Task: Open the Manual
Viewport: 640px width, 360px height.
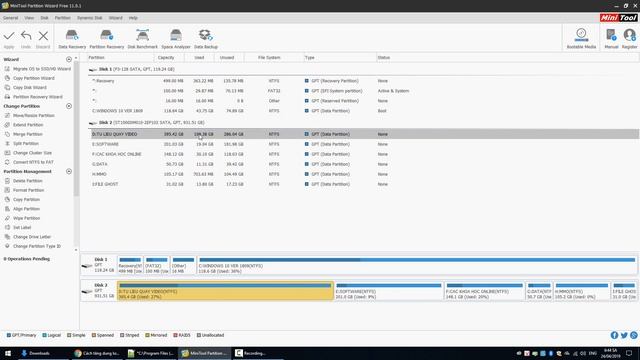Action: (x=611, y=39)
